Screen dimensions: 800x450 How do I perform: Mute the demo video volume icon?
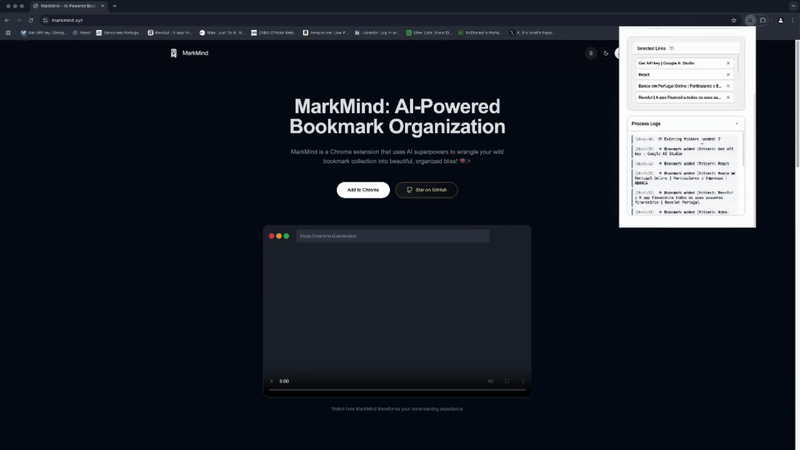[x=490, y=381]
